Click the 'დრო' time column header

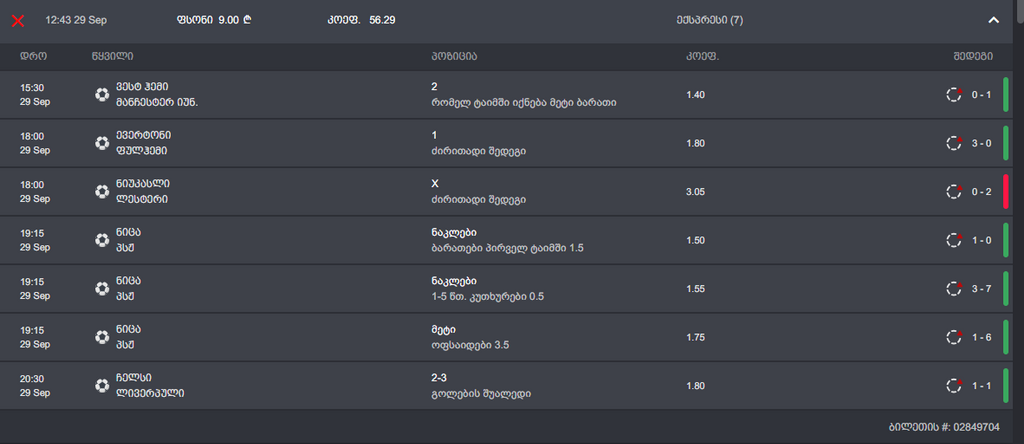[34, 56]
